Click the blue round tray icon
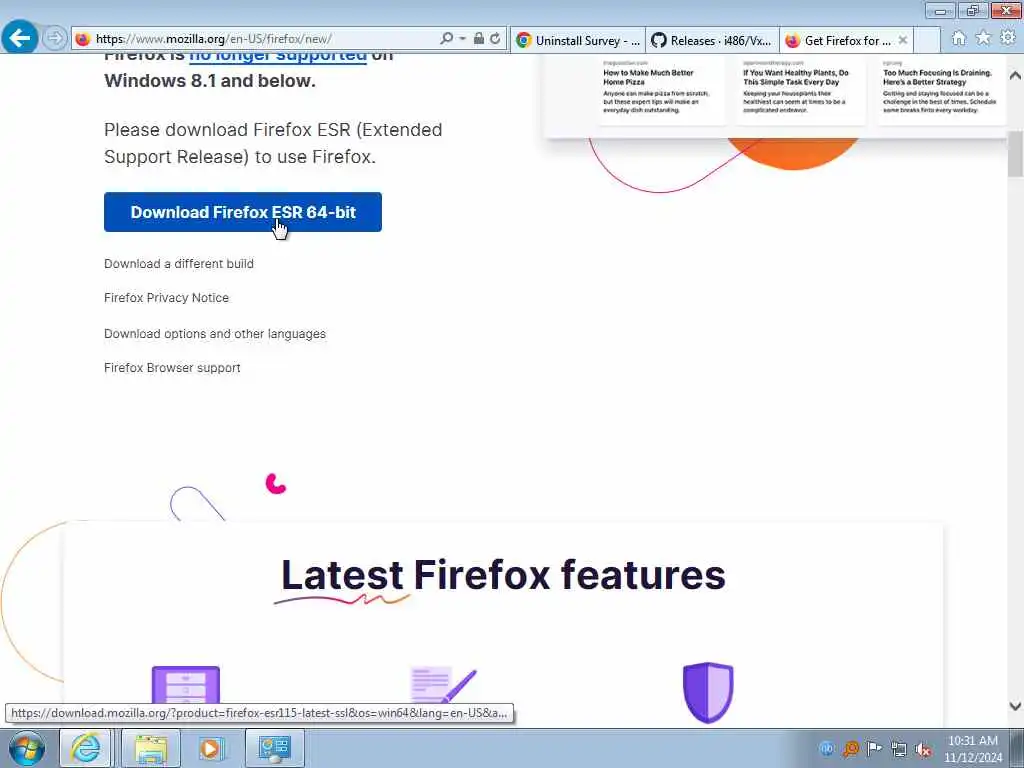Viewport: 1024px width, 768px height. (826, 749)
